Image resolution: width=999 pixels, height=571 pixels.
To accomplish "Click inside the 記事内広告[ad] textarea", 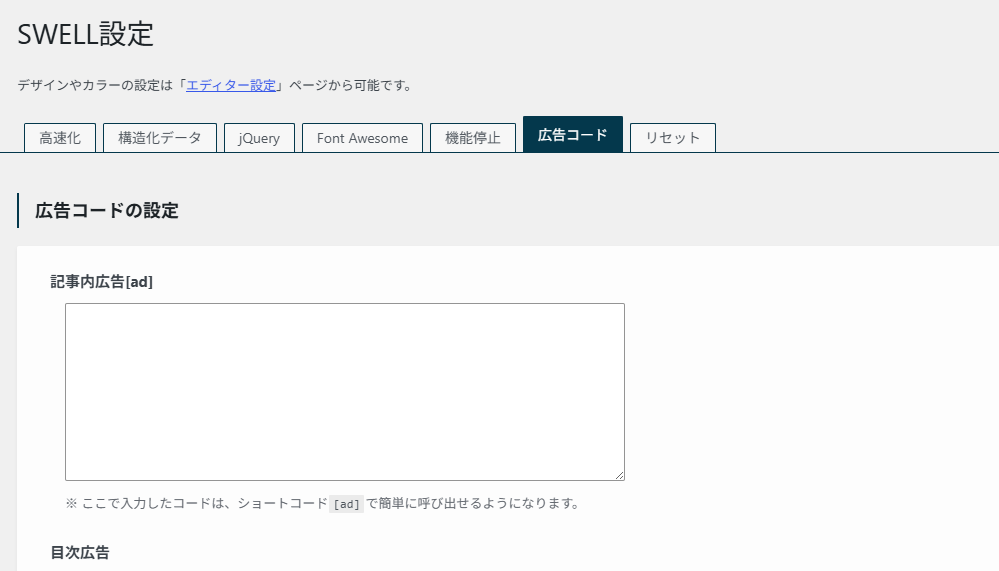I will [x=345, y=392].
